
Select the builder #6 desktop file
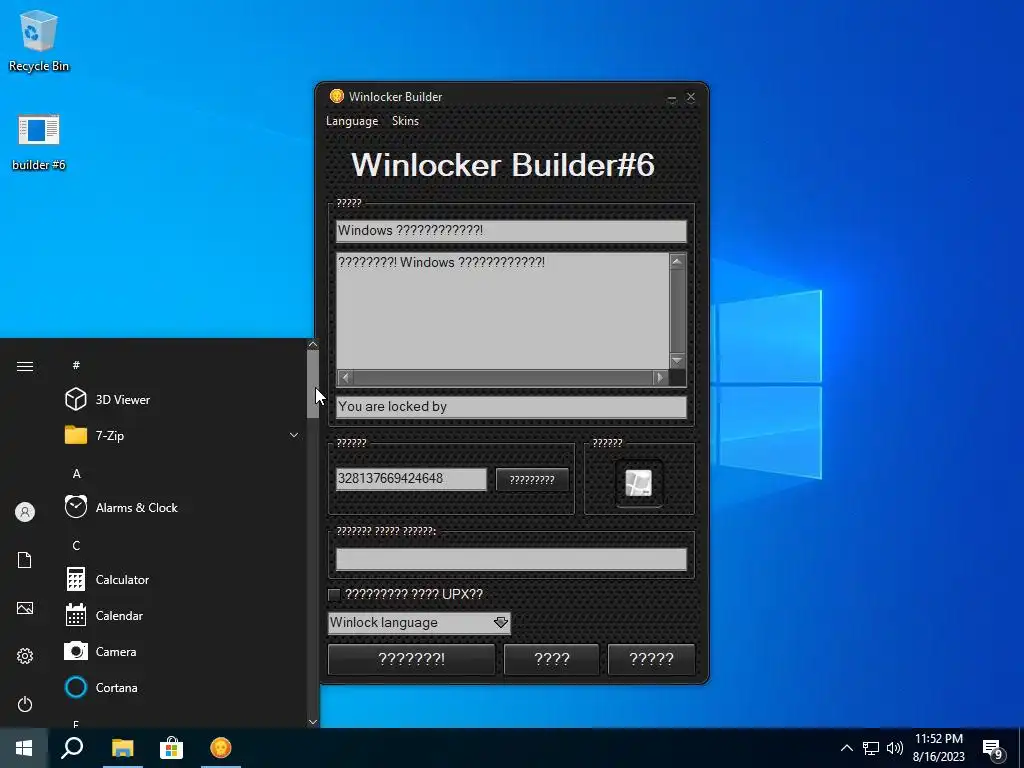[x=39, y=142]
